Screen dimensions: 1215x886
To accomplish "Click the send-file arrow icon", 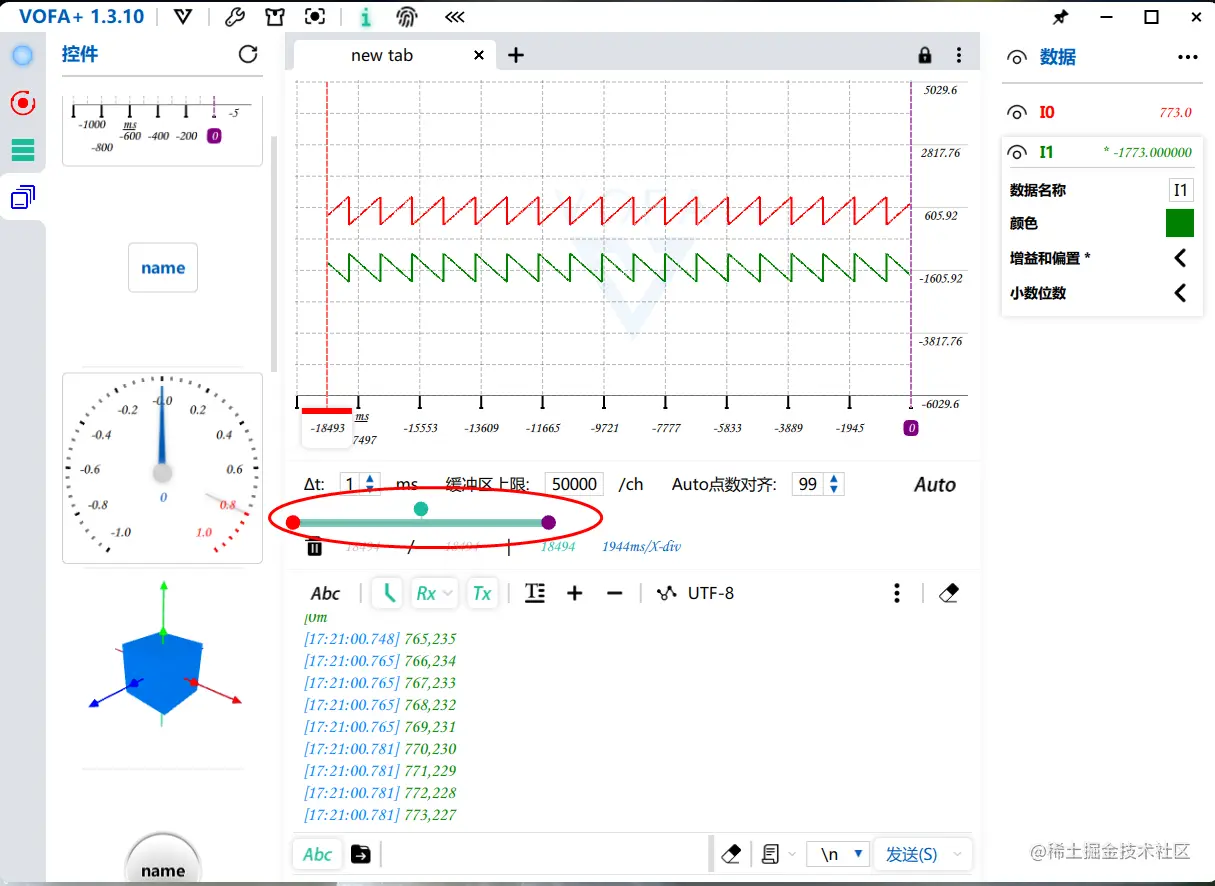I will (361, 854).
